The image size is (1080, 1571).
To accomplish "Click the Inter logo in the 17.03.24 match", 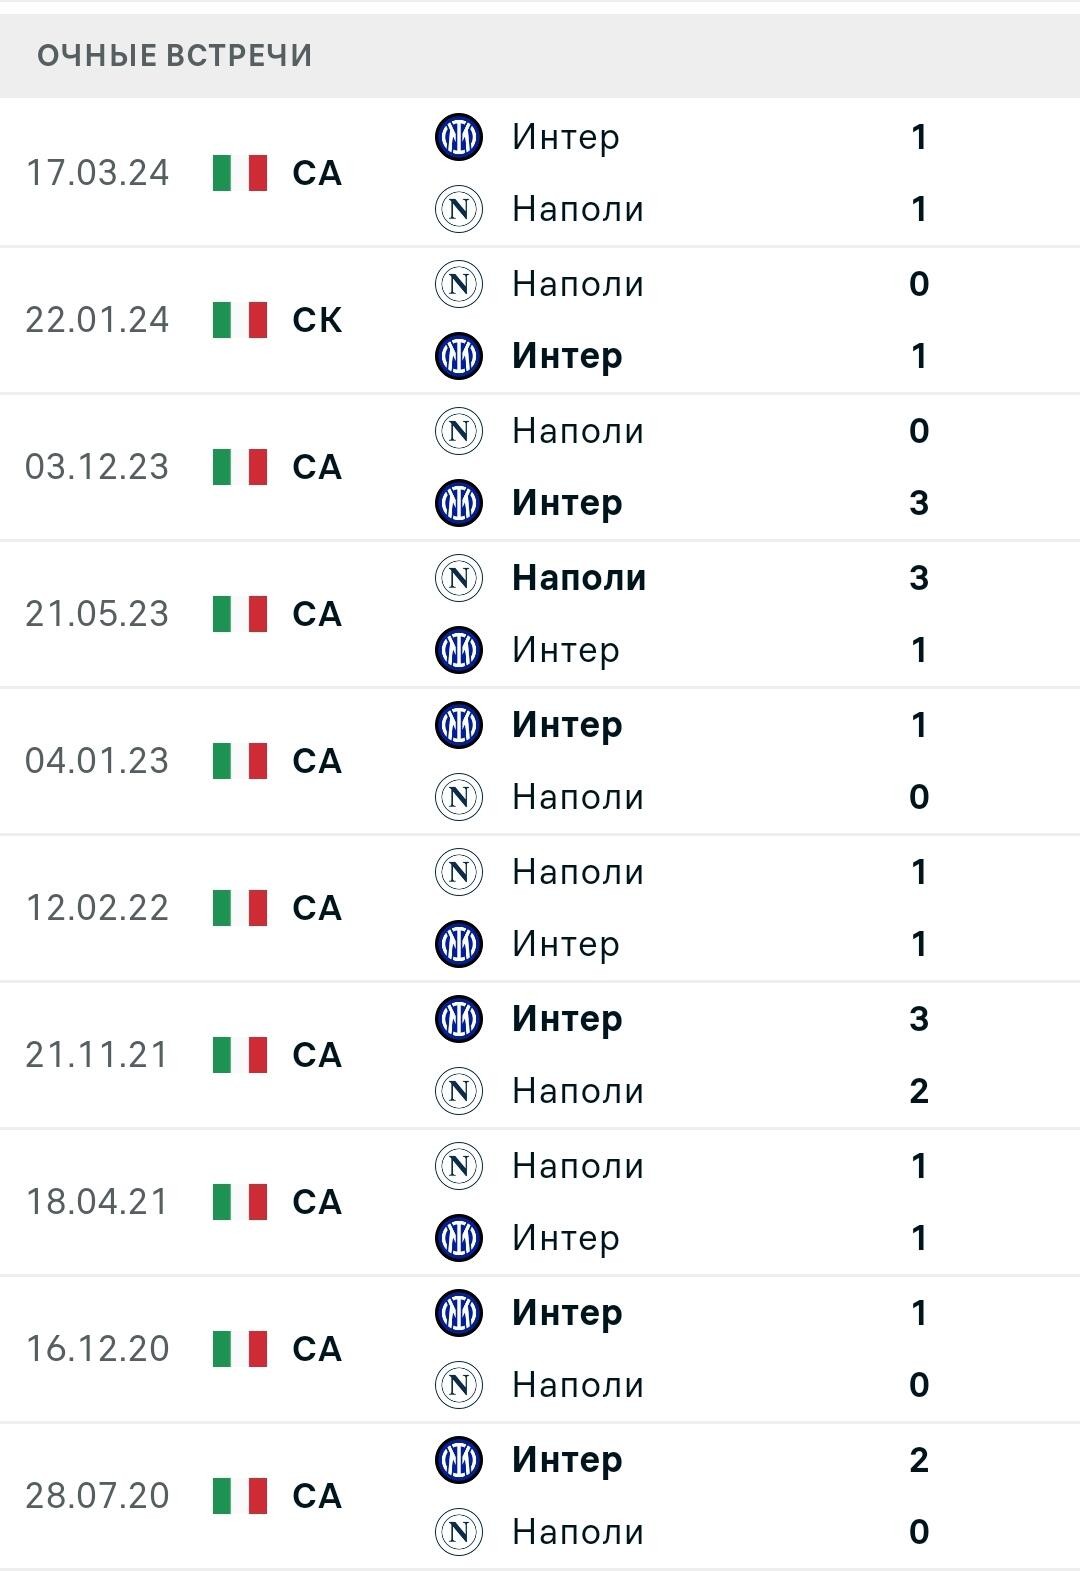I will tap(459, 137).
